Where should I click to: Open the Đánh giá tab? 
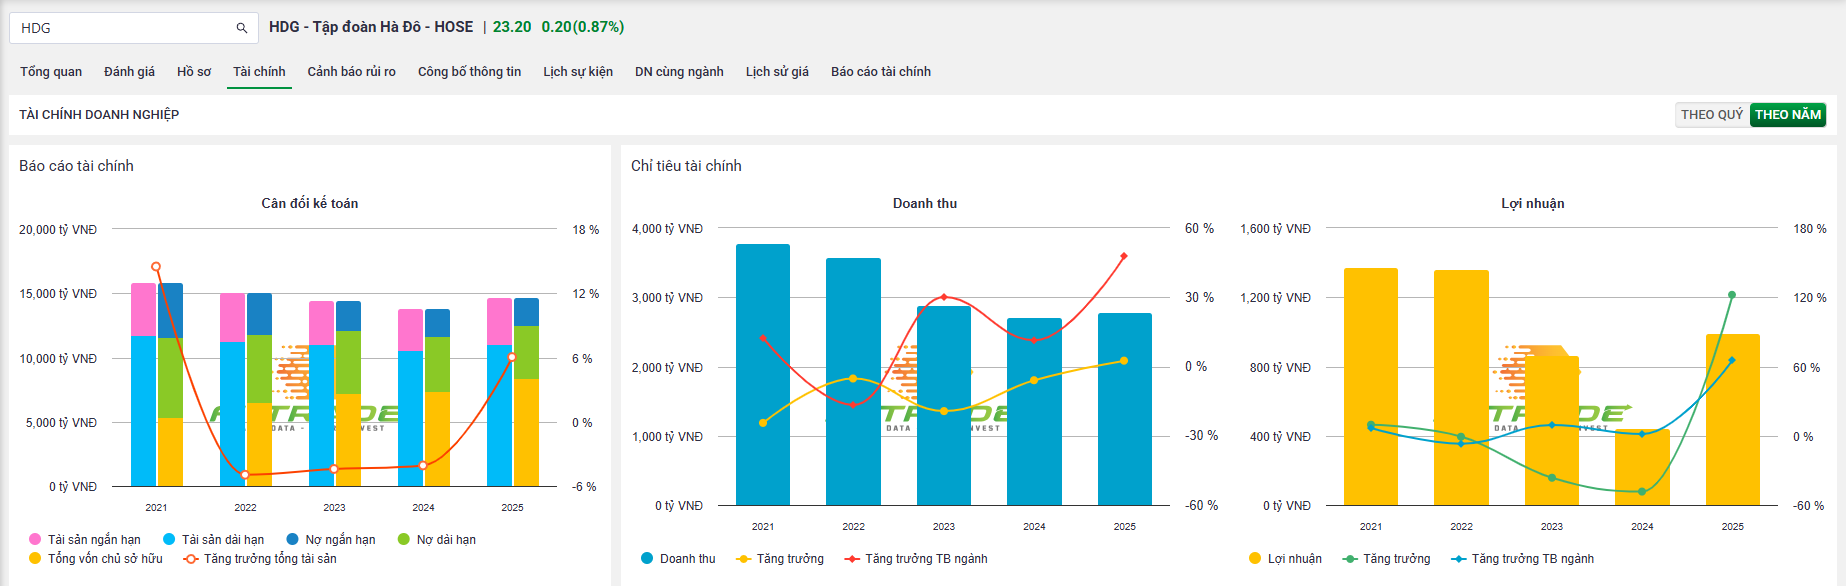point(129,72)
